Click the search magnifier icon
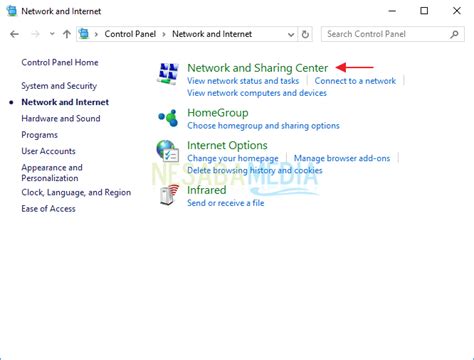 454,34
